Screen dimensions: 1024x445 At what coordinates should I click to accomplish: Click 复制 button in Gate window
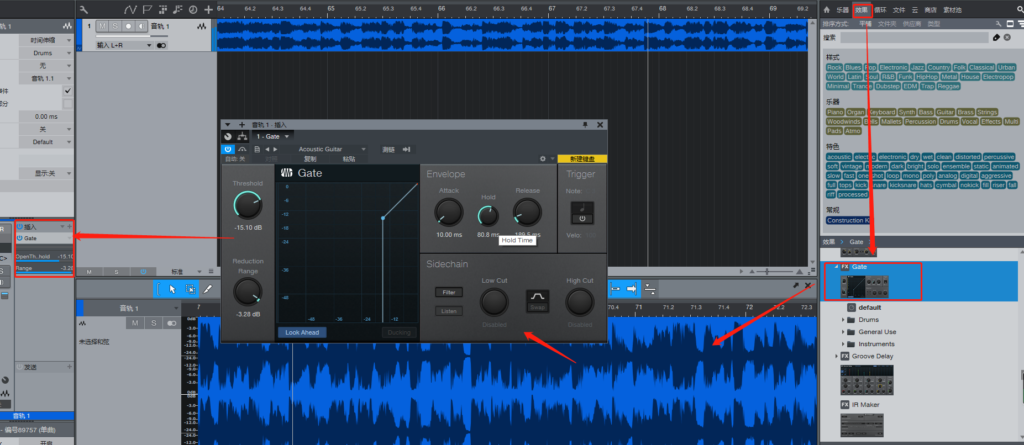[310, 159]
